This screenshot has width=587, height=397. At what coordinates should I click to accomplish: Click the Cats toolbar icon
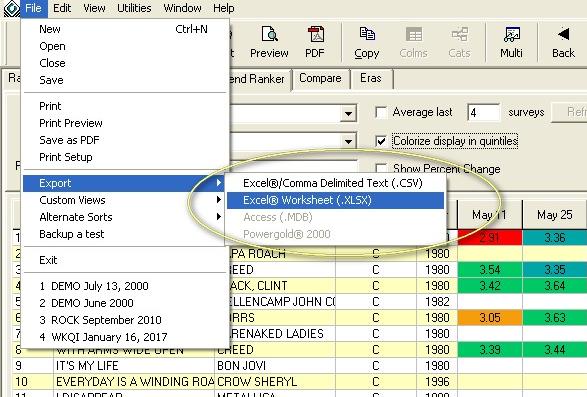(459, 34)
